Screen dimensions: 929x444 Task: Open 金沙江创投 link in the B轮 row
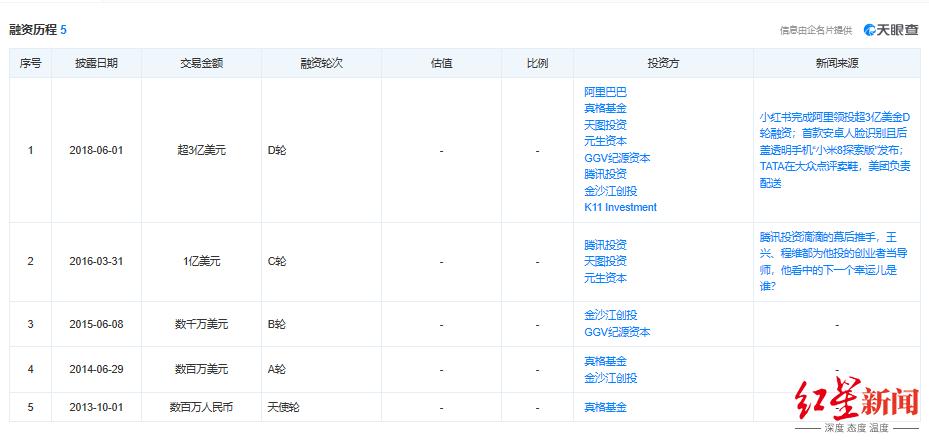pyautogui.click(x=610, y=315)
